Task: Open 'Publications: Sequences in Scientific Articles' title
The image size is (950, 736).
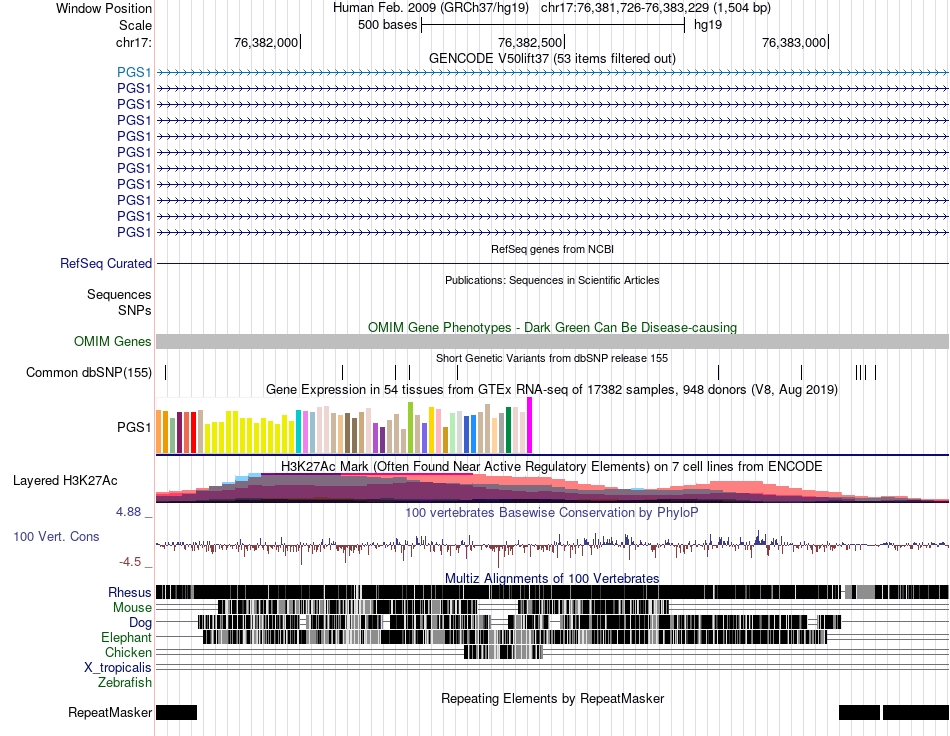Action: point(552,280)
